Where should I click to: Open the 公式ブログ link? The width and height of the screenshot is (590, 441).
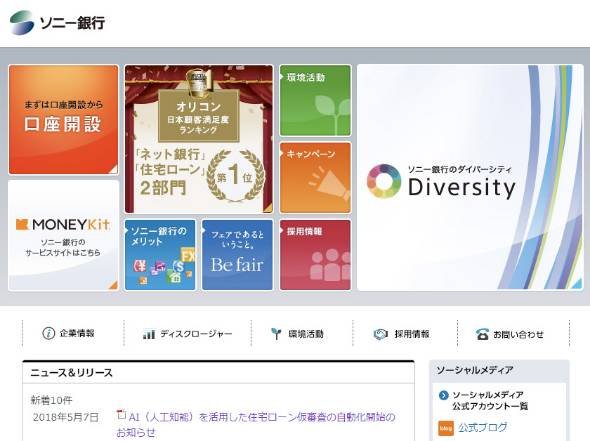(482, 427)
